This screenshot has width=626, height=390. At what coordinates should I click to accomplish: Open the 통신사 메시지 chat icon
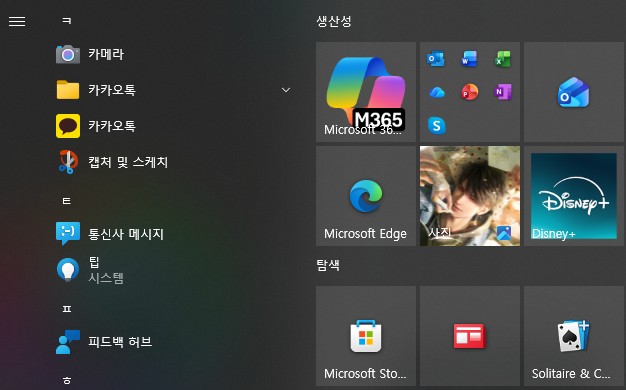(x=68, y=233)
